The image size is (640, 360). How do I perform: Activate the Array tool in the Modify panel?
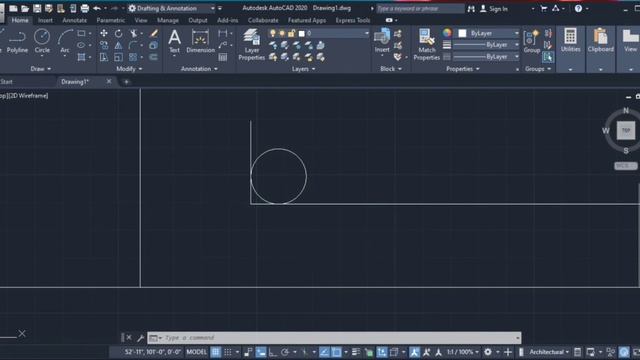point(133,57)
